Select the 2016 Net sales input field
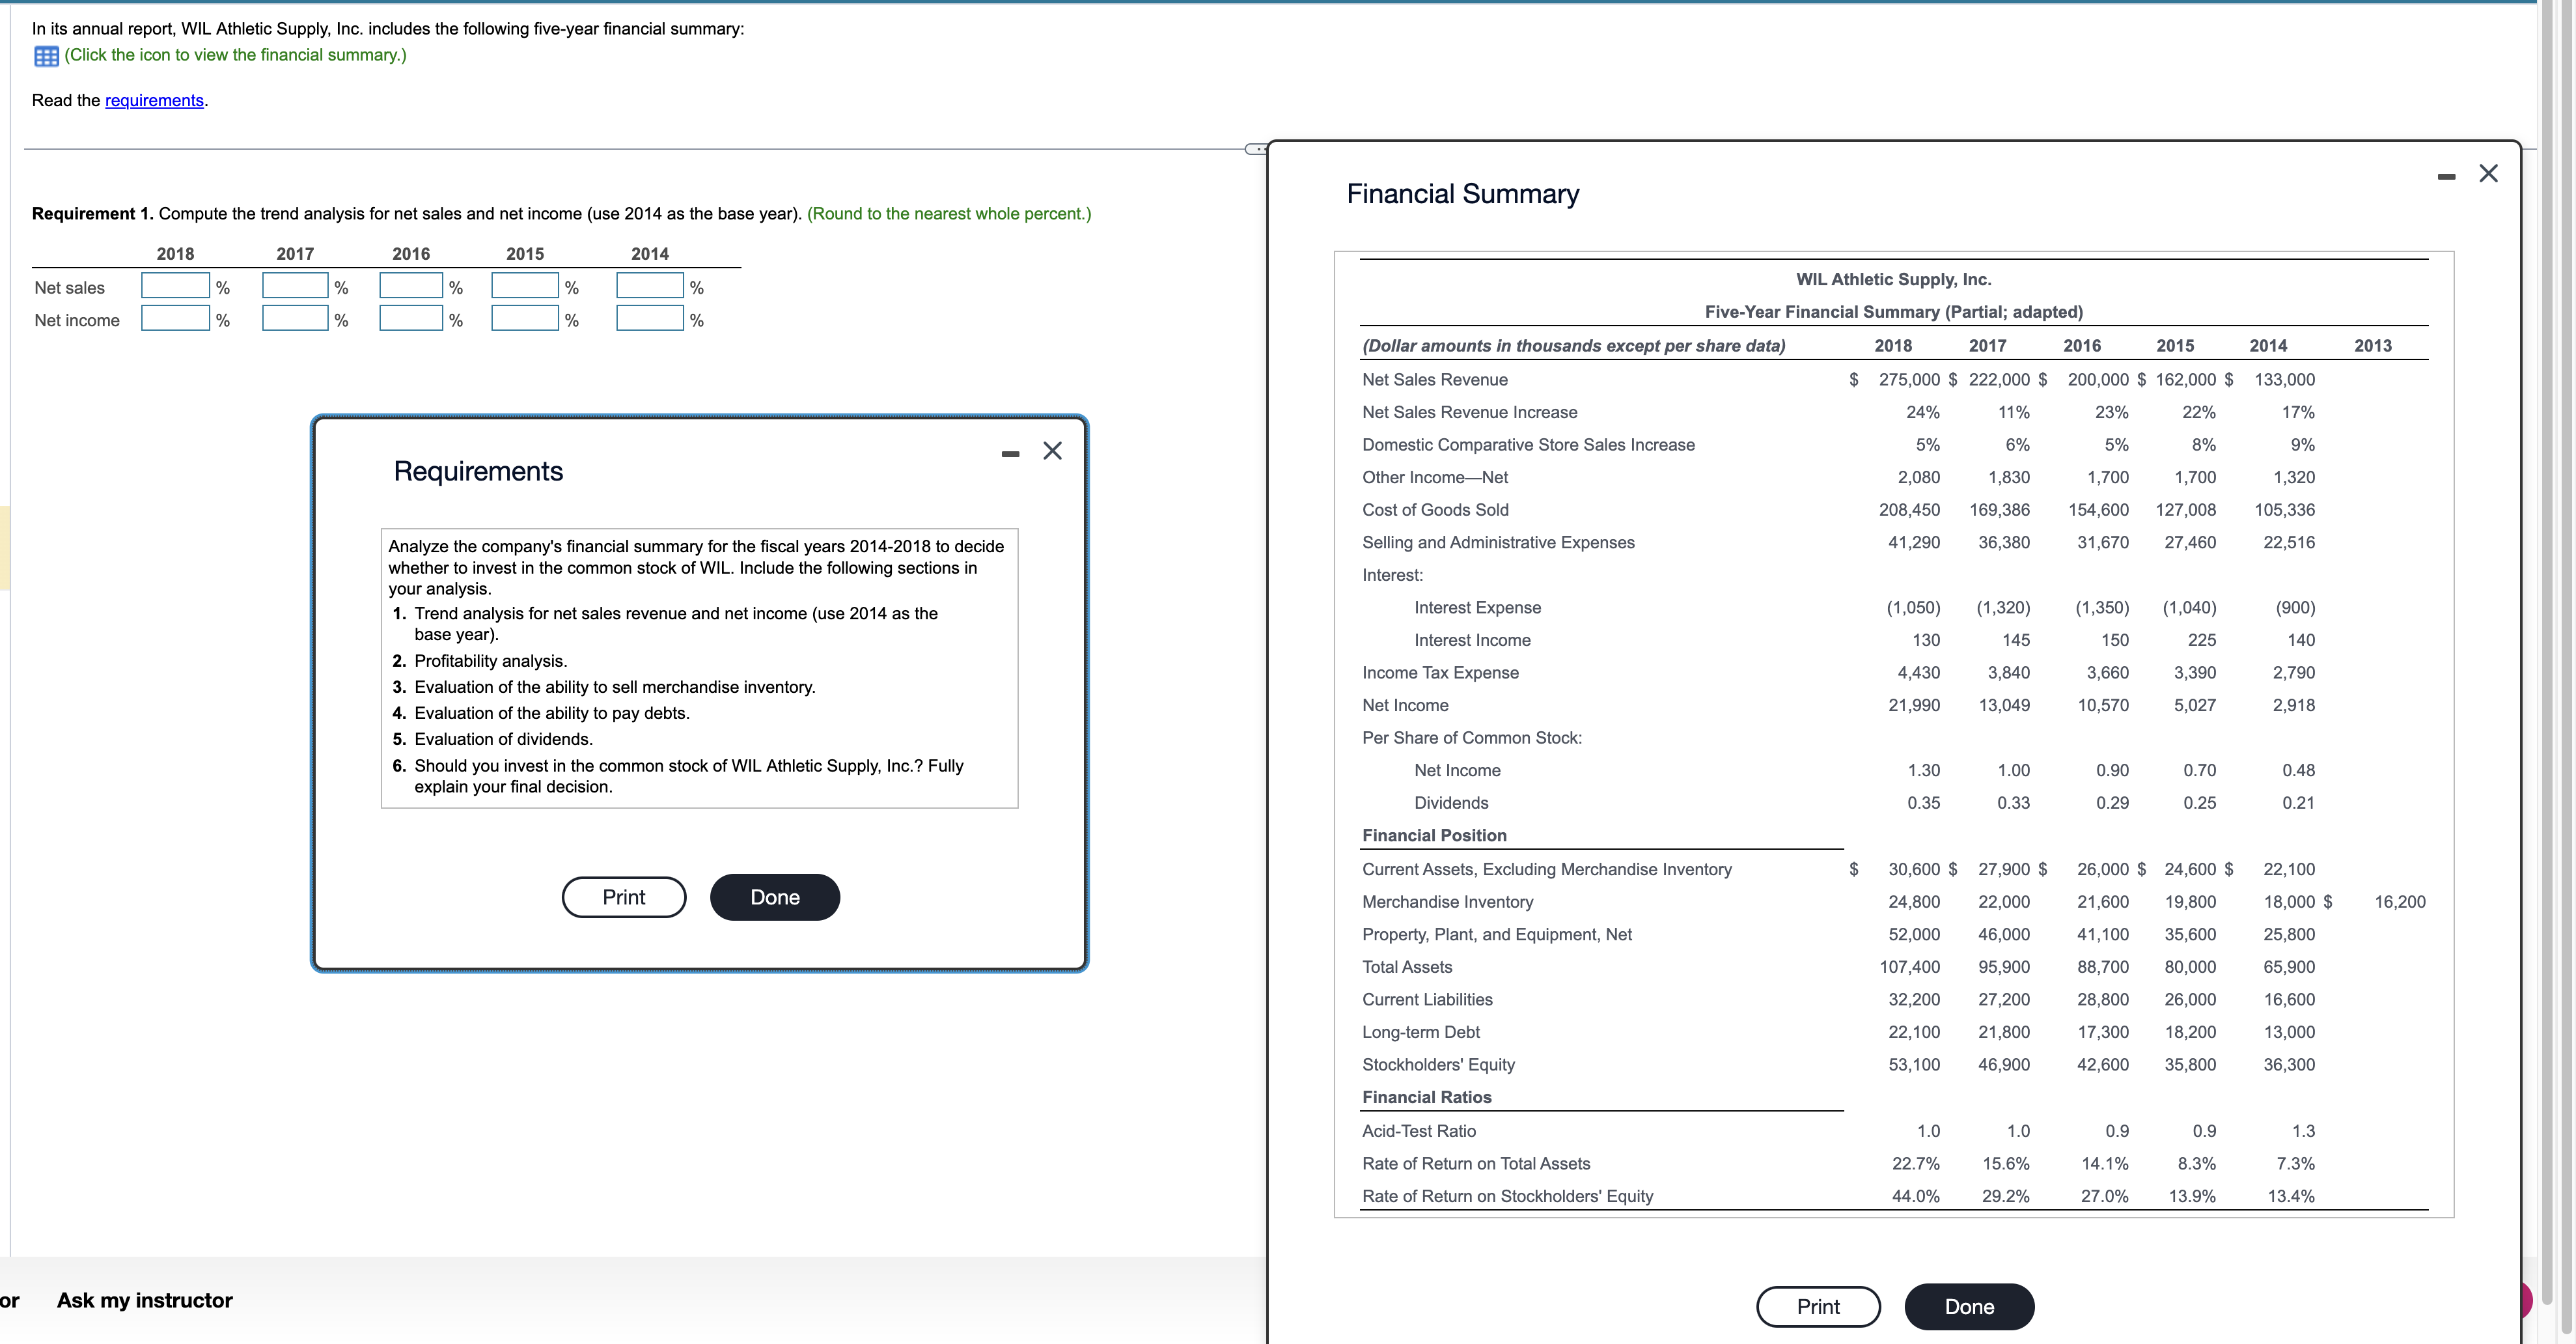 coord(411,286)
